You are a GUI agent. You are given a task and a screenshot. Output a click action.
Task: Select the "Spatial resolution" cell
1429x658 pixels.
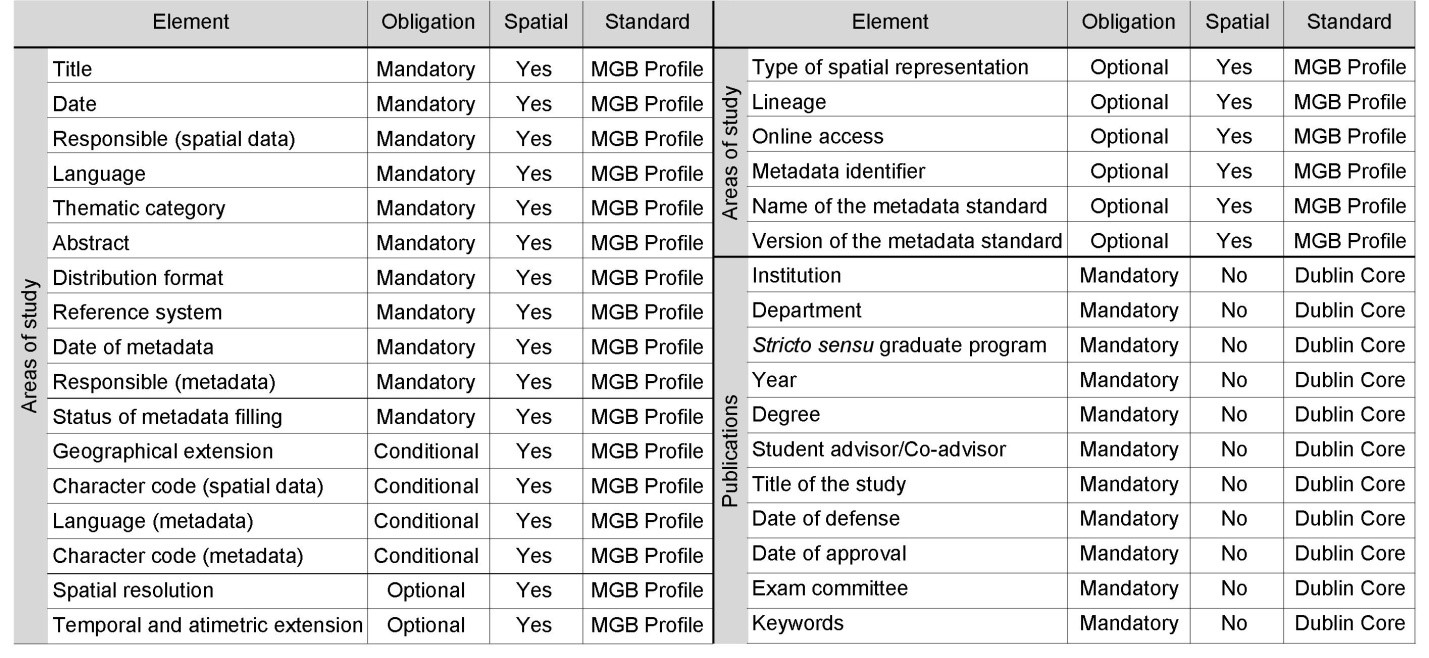tap(133, 590)
